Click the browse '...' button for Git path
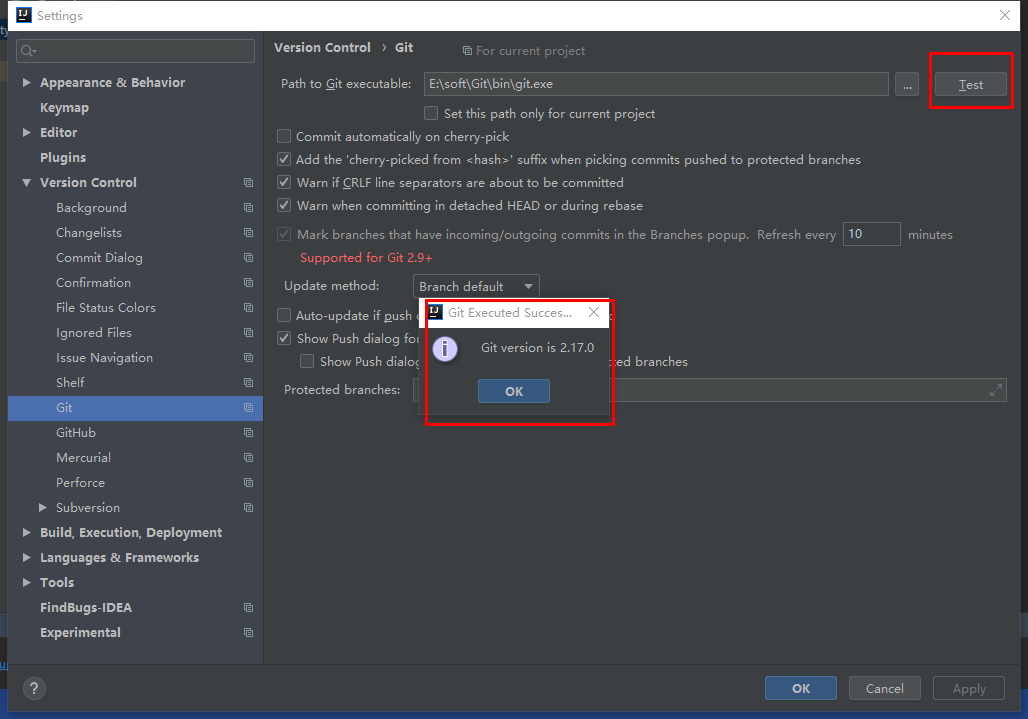Image resolution: width=1028 pixels, height=719 pixels. tap(907, 85)
